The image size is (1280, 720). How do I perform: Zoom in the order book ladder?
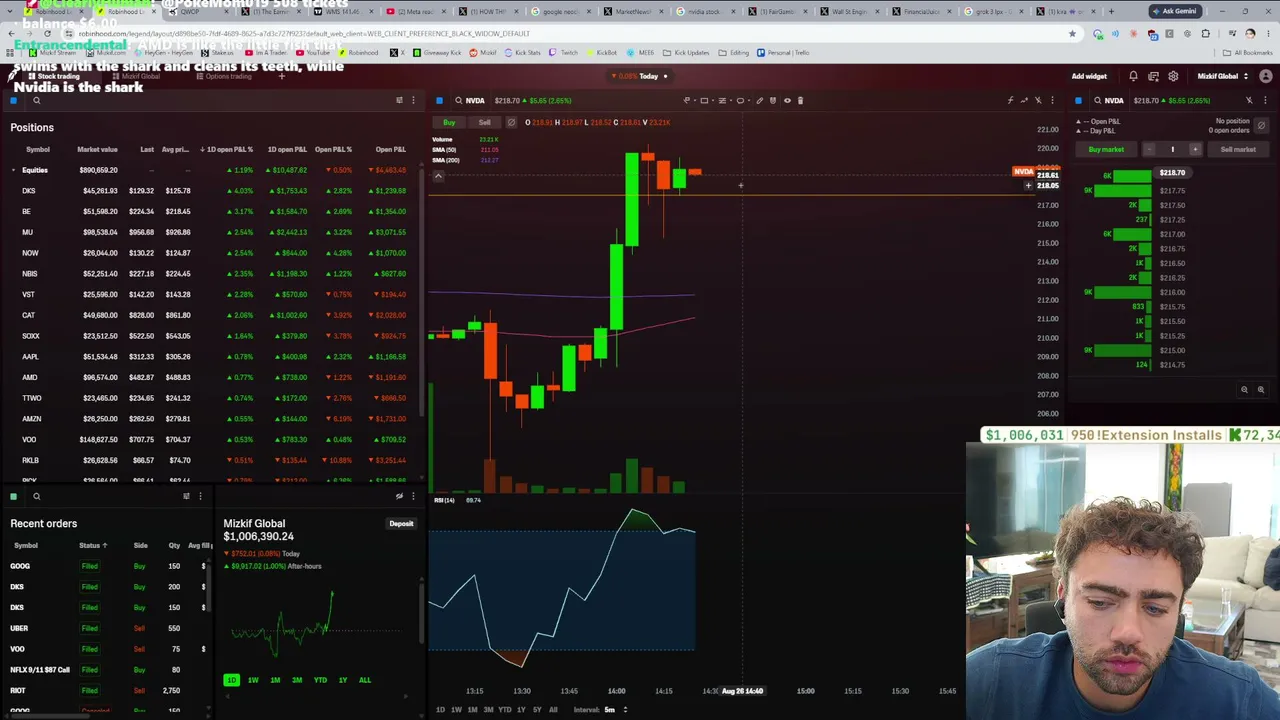pyautogui.click(x=1260, y=390)
